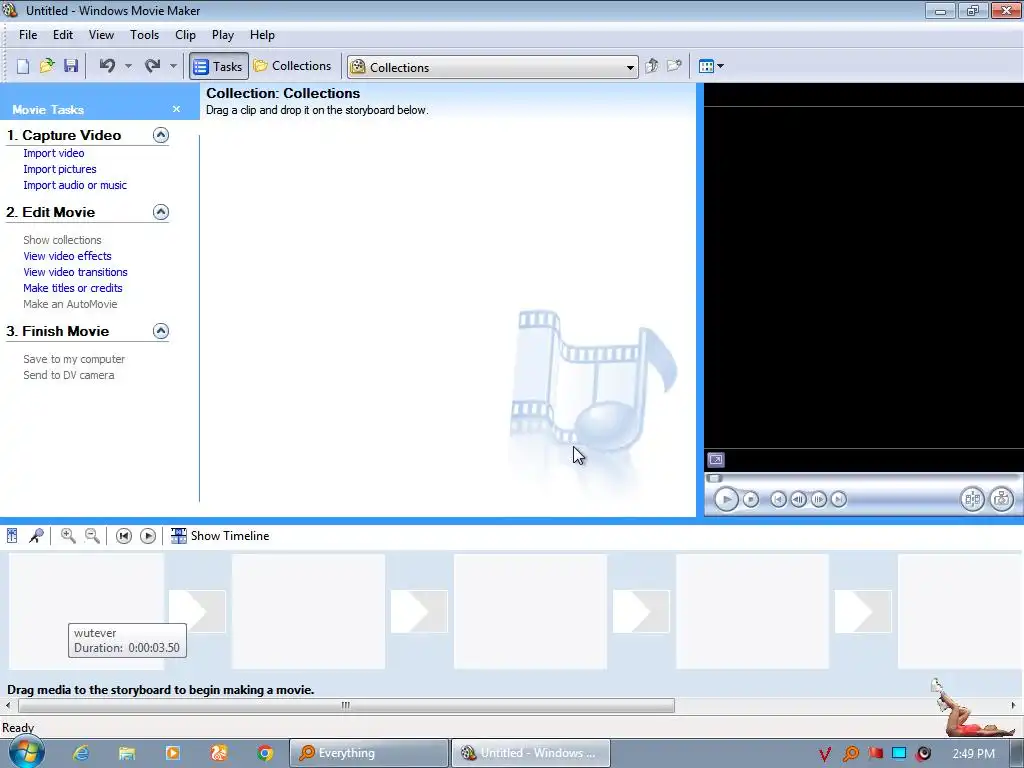Image resolution: width=1024 pixels, height=768 pixels.
Task: Click the Zoom Timeline In icon
Action: click(68, 536)
